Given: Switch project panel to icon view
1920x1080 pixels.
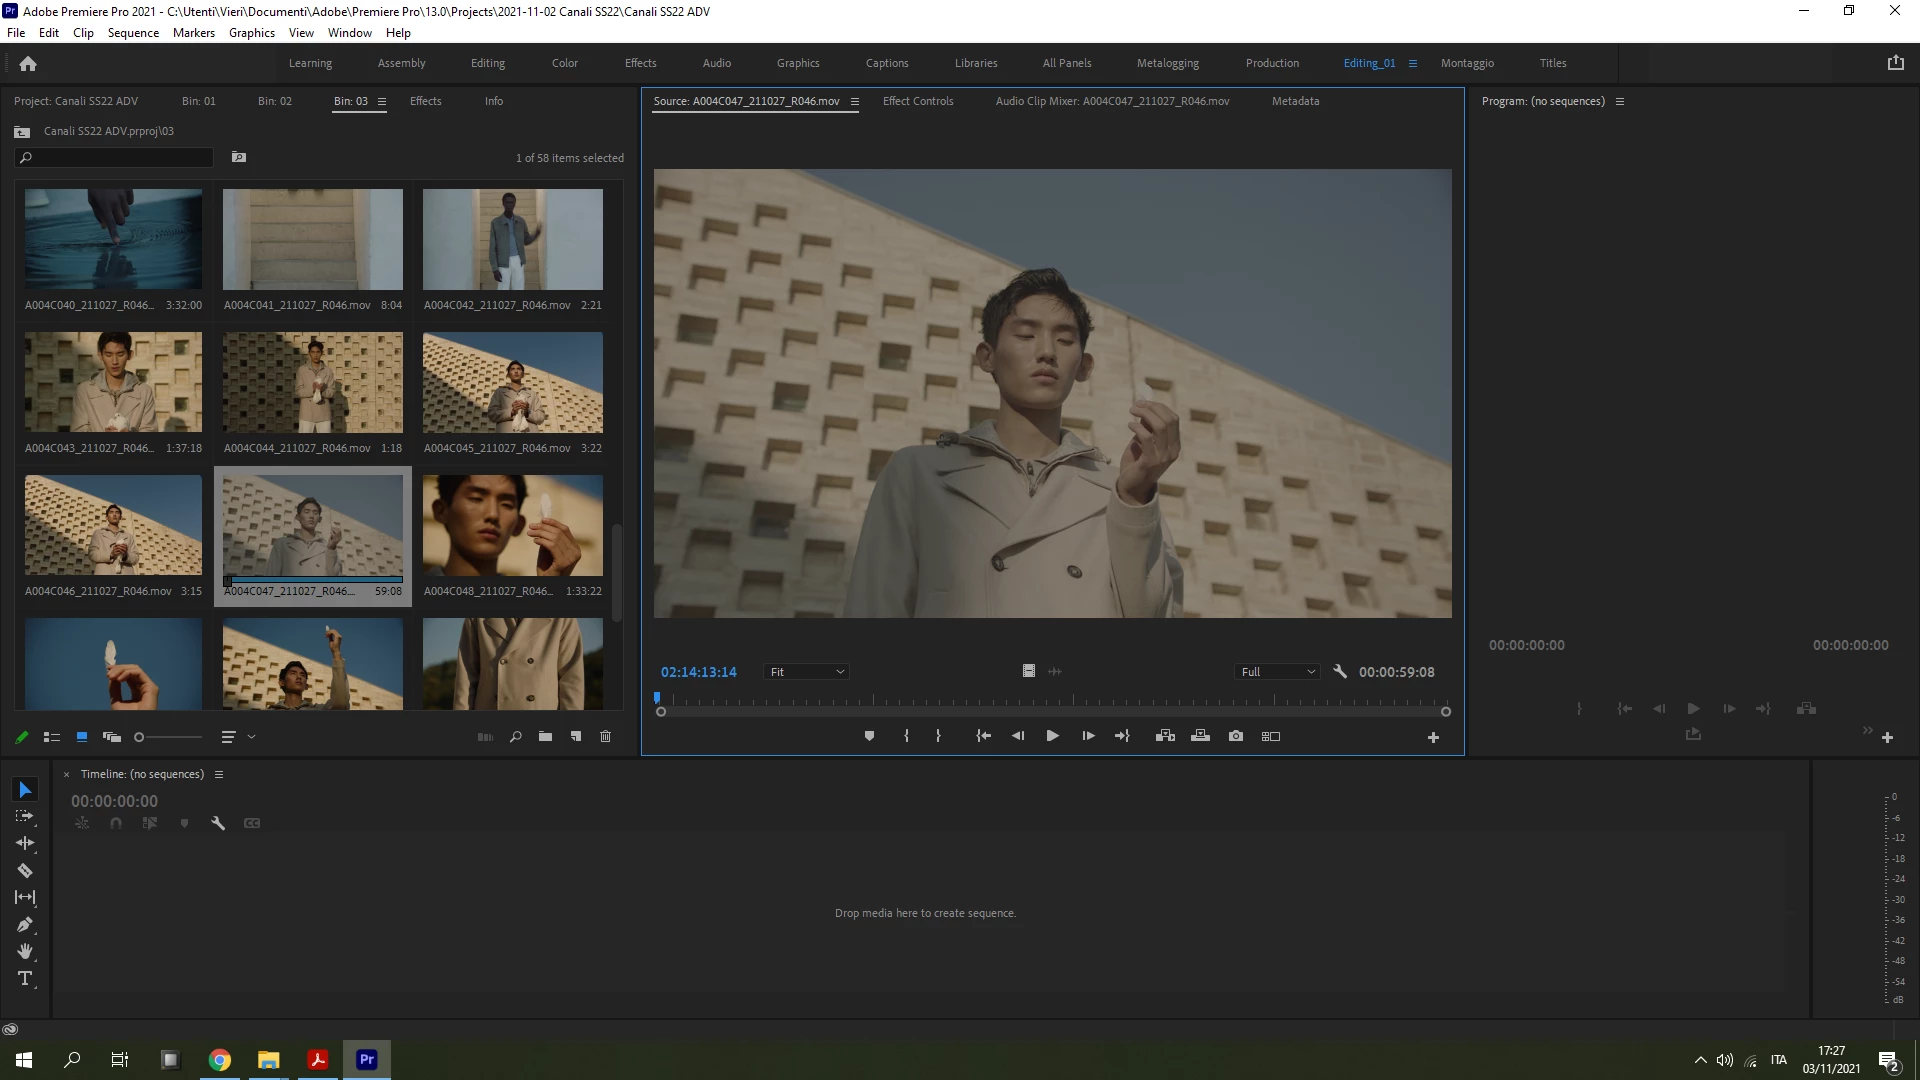Looking at the screenshot, I should tap(82, 737).
